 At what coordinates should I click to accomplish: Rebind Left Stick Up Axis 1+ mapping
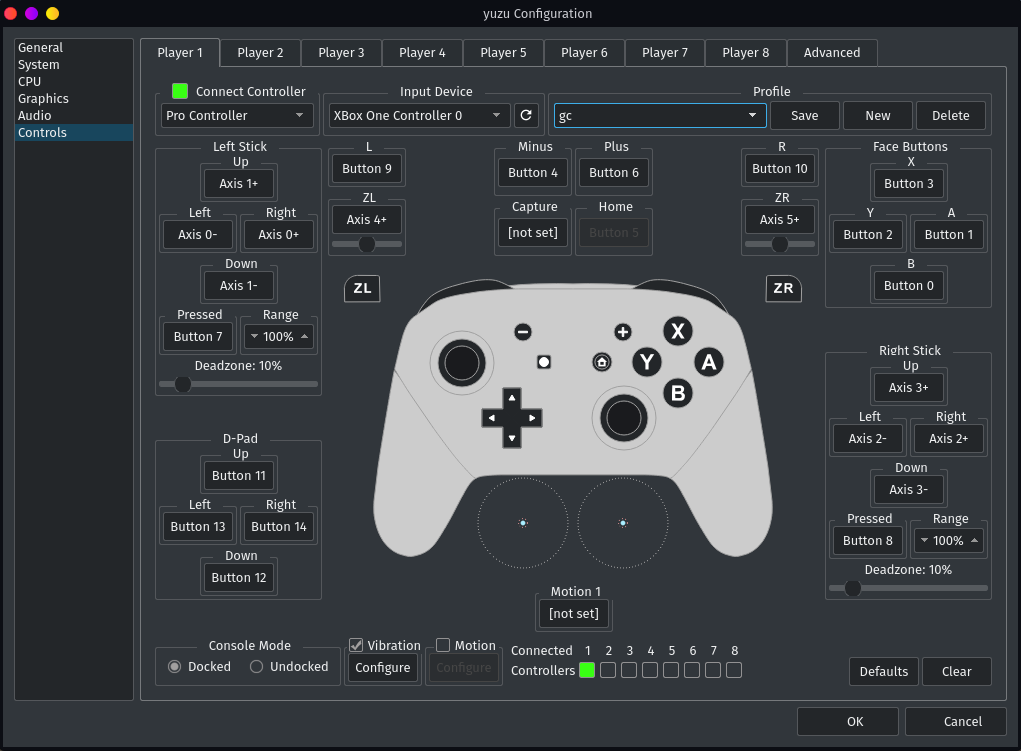click(238, 184)
